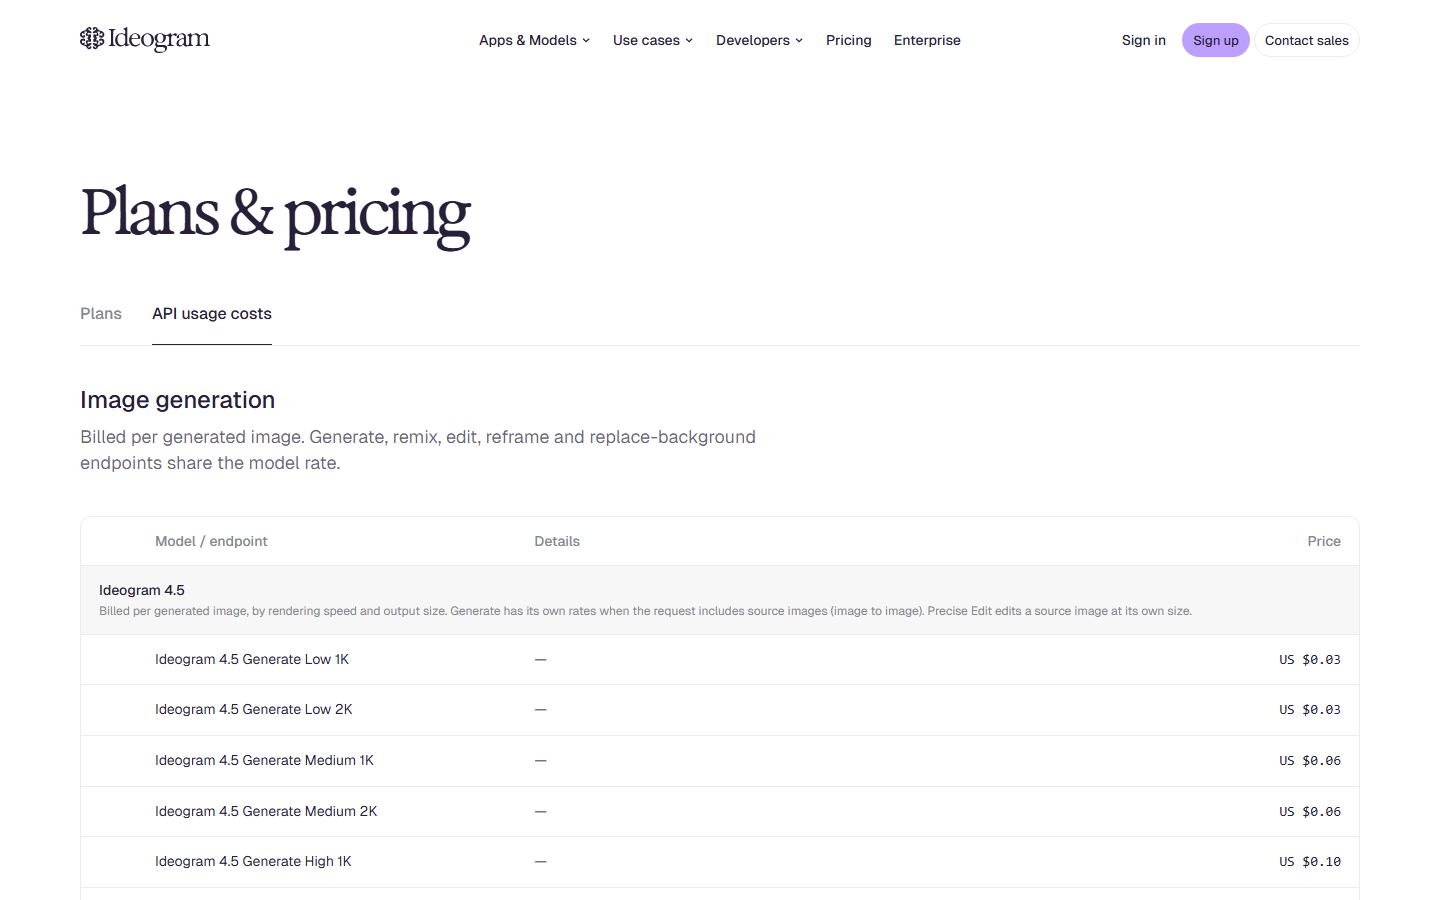
Task: Expand the Use cases menu
Action: [x=653, y=40]
